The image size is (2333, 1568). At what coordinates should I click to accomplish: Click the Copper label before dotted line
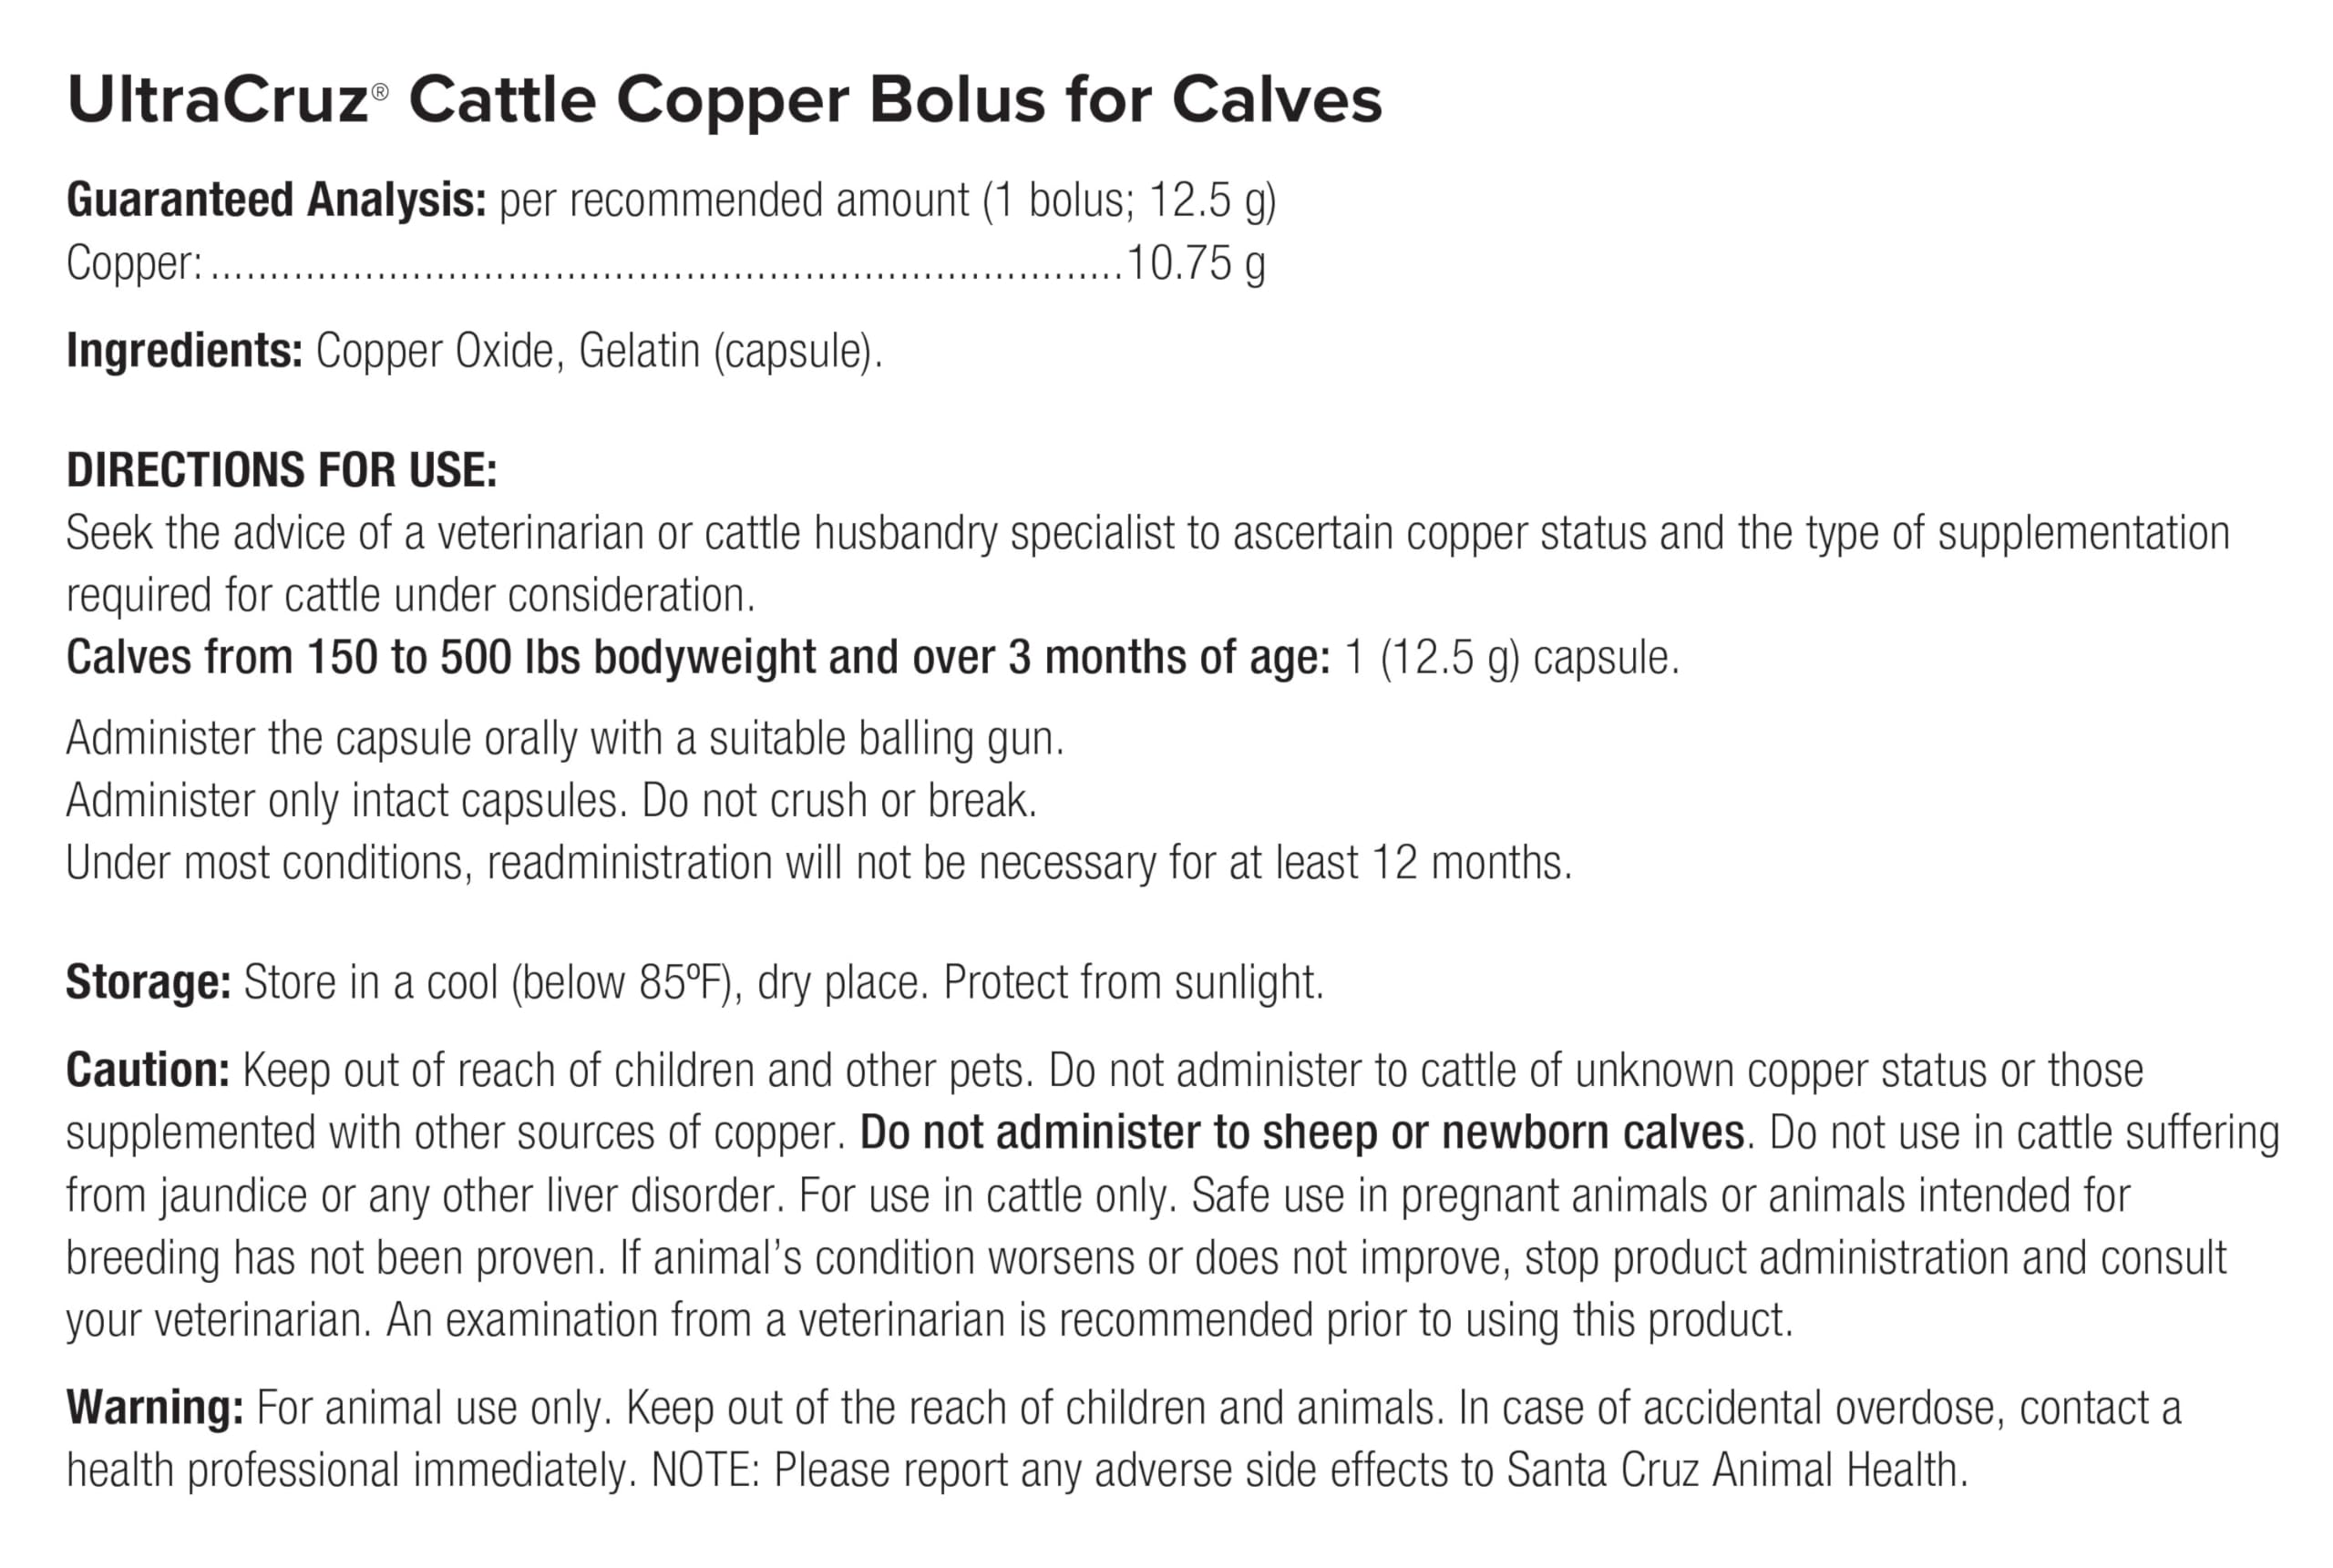[x=134, y=264]
